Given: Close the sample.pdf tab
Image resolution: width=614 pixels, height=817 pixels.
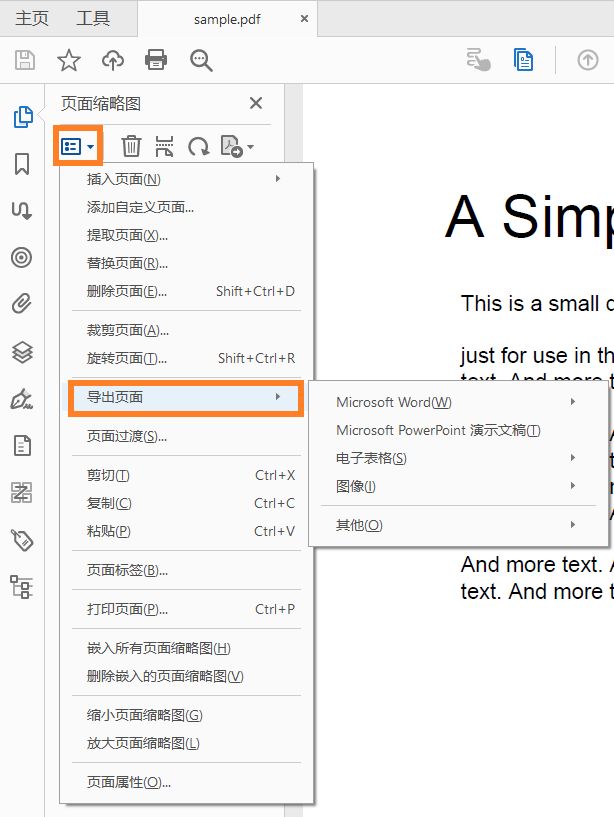Looking at the screenshot, I should click(x=304, y=19).
